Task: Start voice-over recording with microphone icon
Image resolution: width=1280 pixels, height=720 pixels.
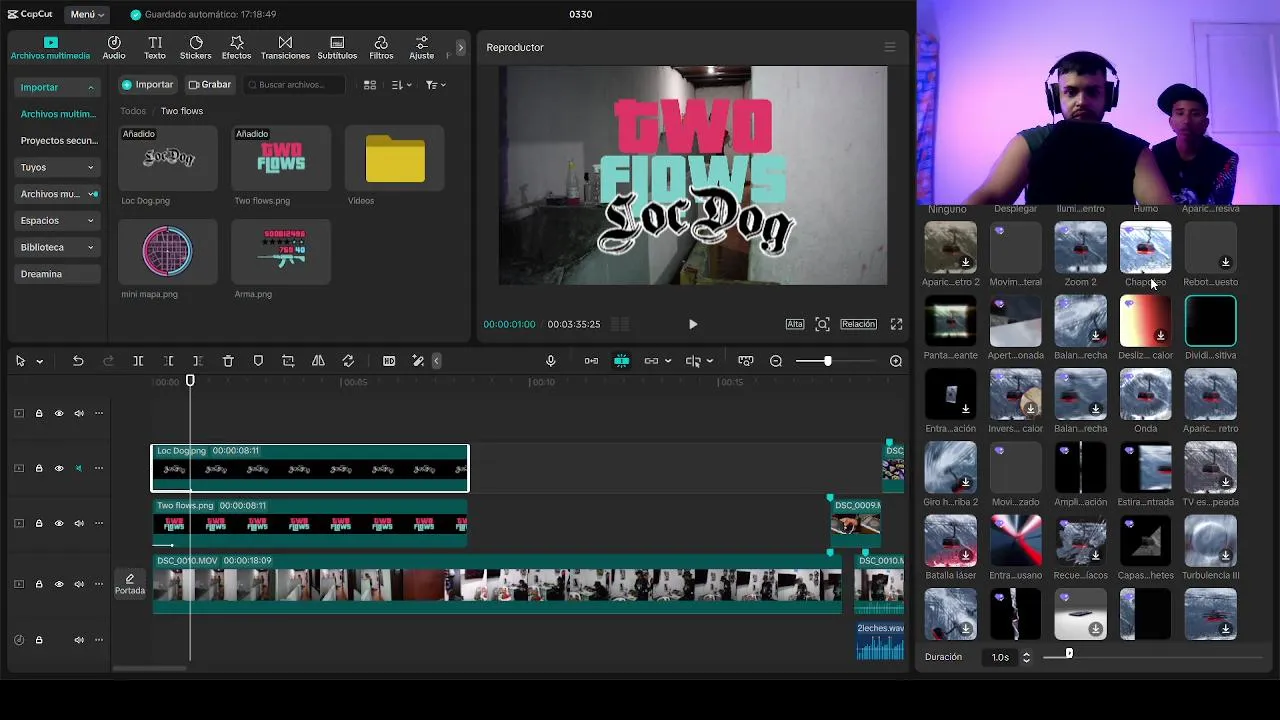Action: coord(550,361)
